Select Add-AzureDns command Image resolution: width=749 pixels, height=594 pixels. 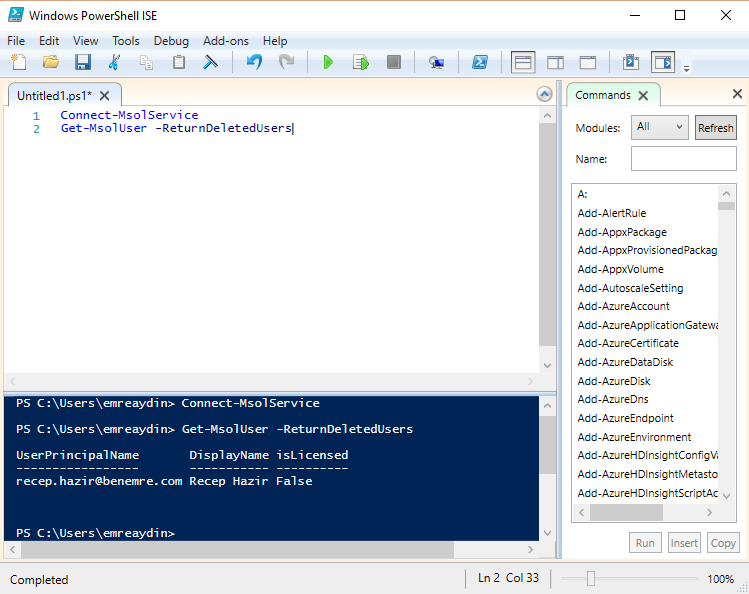tap(613, 399)
